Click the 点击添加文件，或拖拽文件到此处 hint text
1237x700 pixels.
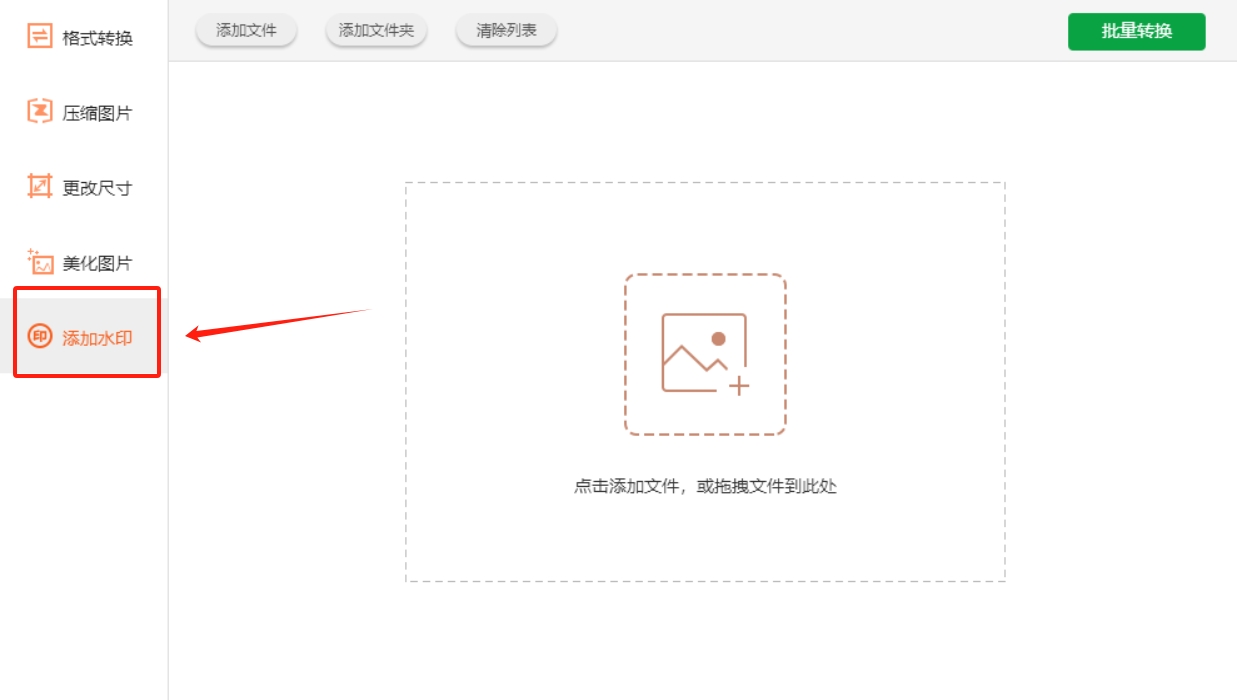[705, 487]
